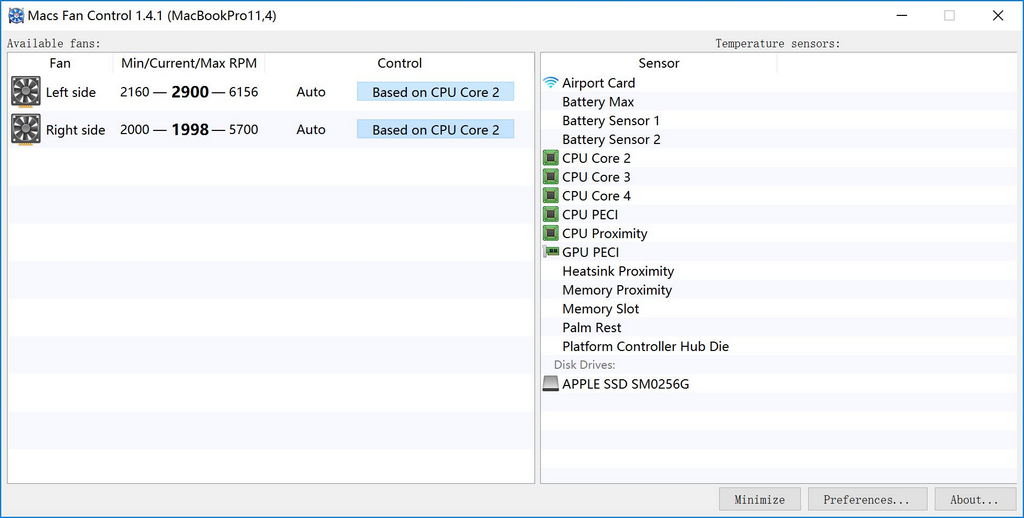Click the APPLE SSD drive icon
Screen dimensions: 1024x518
tap(550, 384)
